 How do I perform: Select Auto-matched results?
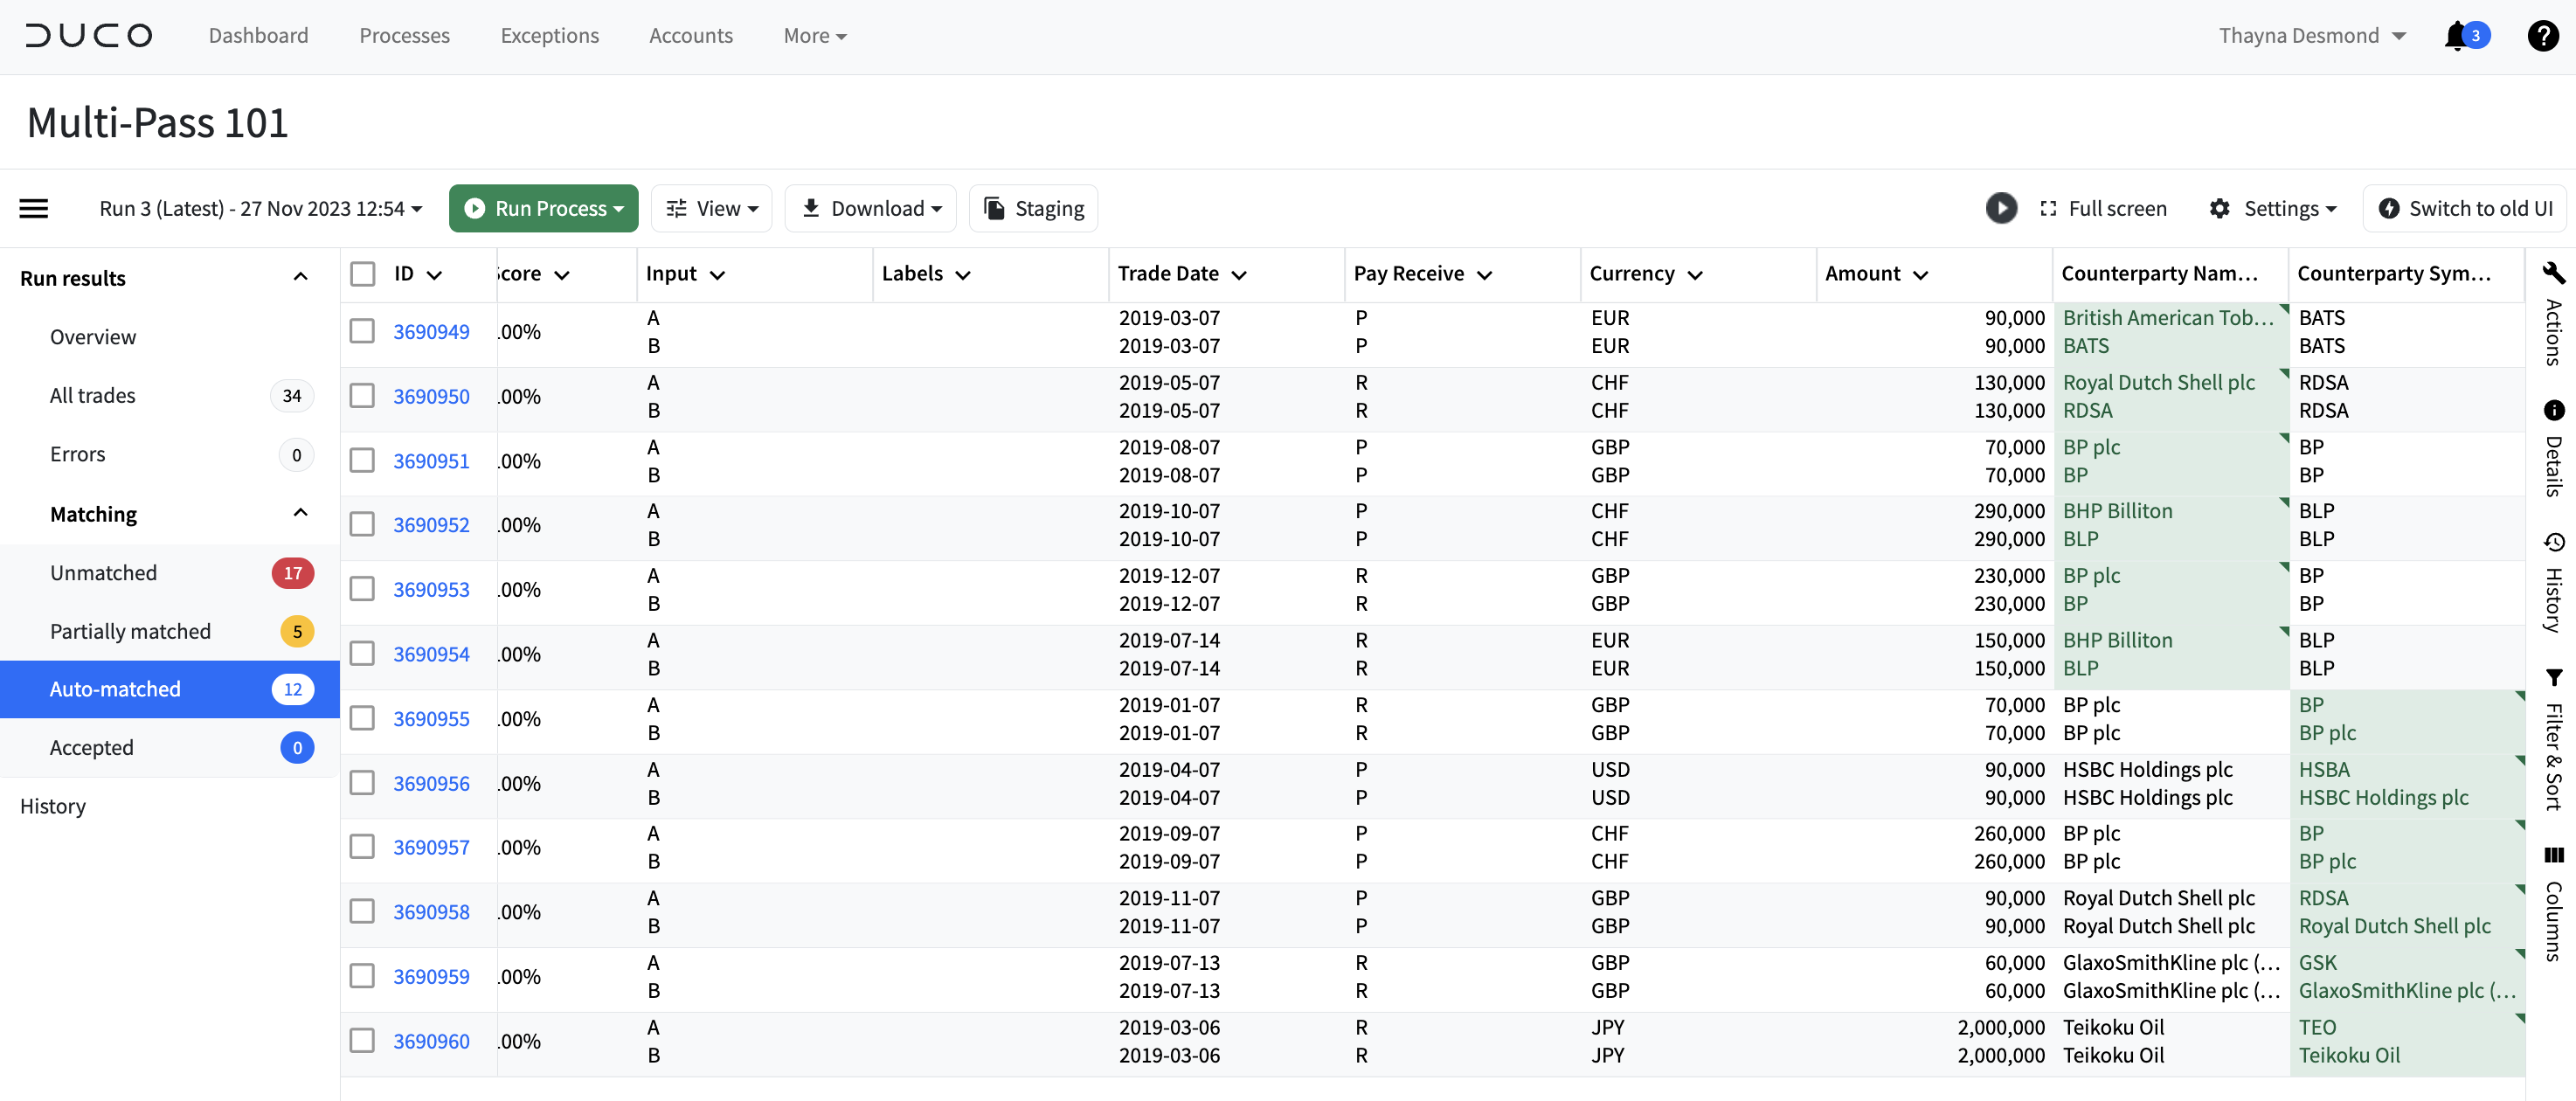tap(170, 690)
